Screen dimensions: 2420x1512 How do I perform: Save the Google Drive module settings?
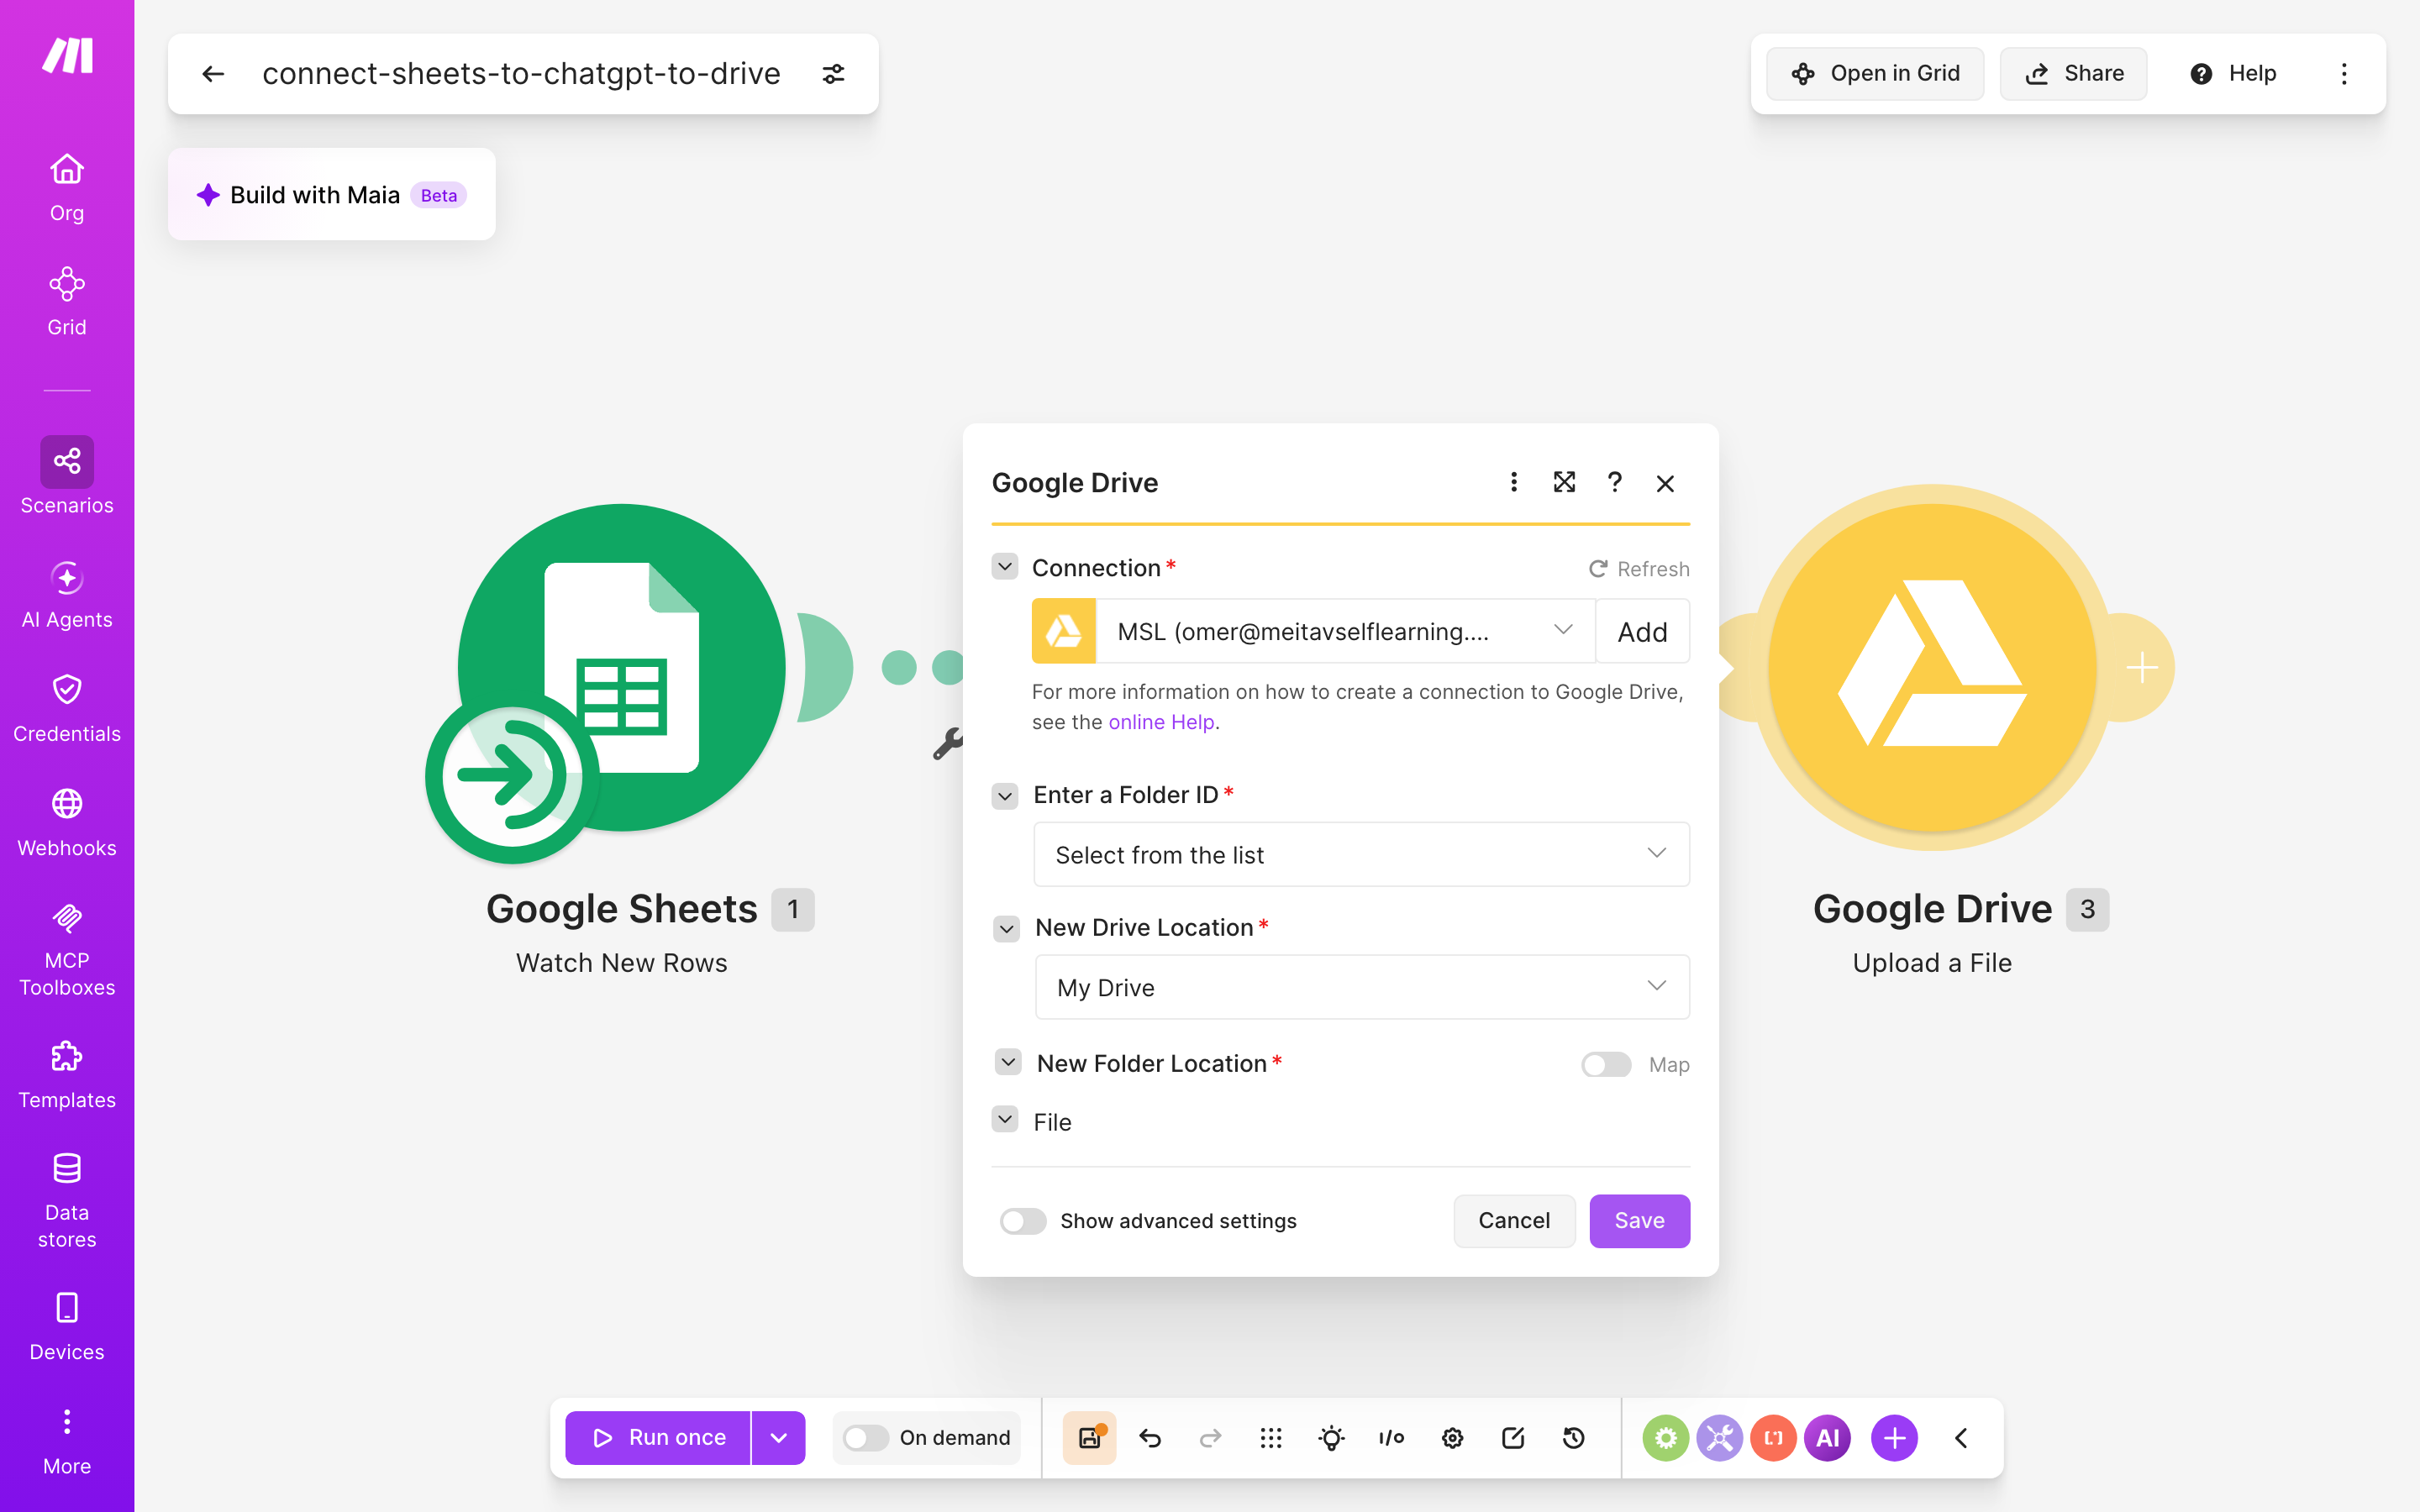(1639, 1221)
